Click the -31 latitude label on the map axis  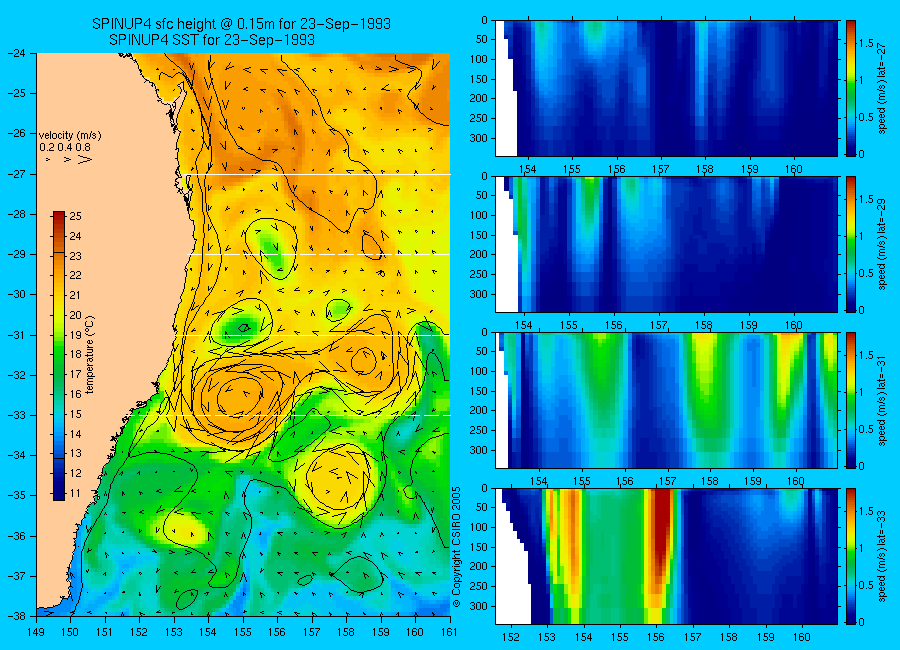(x=16, y=335)
